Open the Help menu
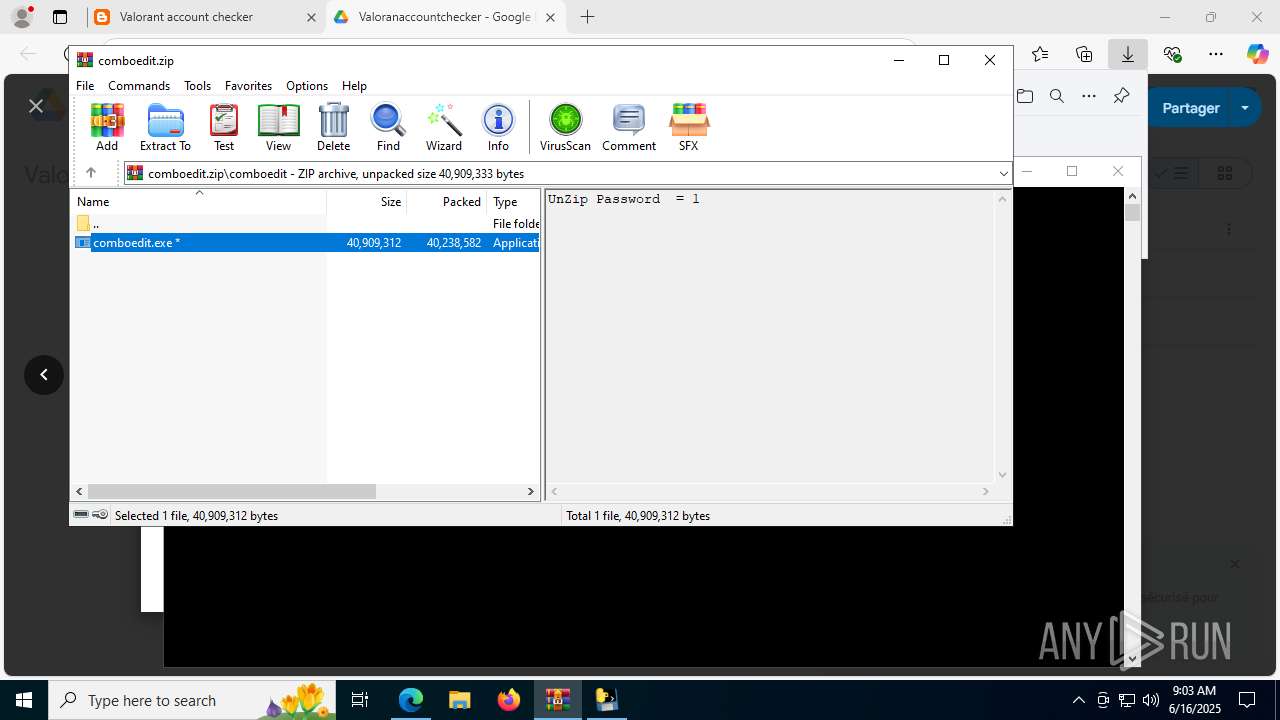 pos(354,86)
